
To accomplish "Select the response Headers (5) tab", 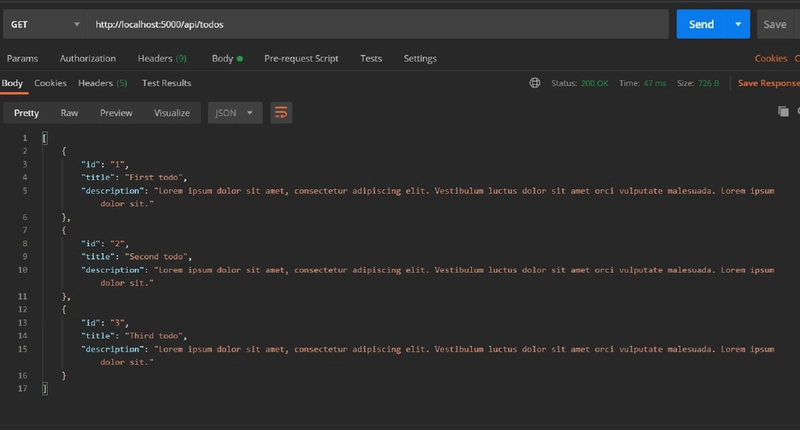I will [x=103, y=83].
